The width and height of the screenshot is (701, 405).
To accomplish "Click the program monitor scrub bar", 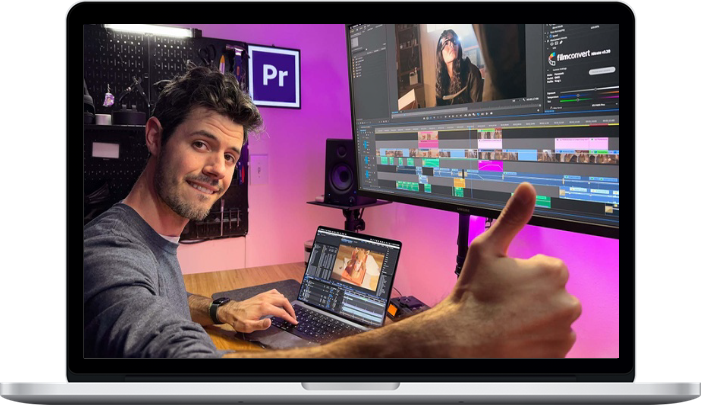I will coord(465,109).
